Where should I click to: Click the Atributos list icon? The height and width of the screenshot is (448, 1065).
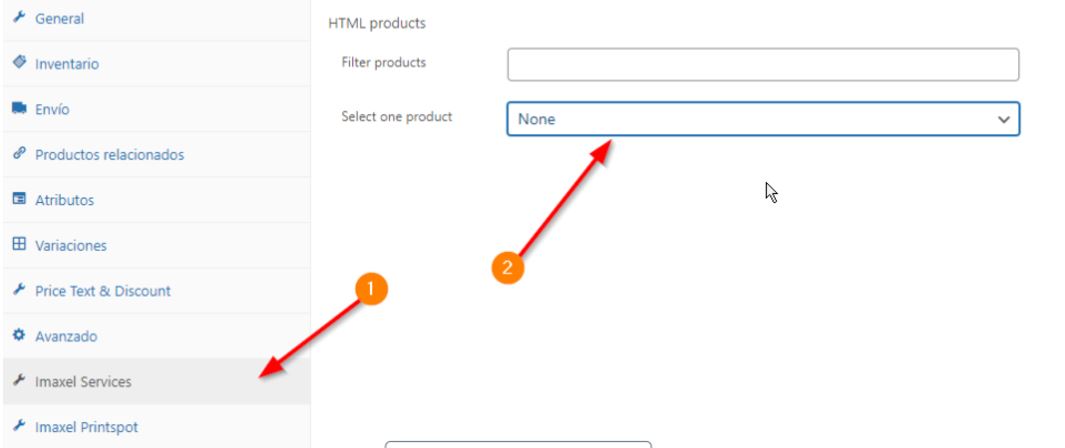(x=18, y=200)
